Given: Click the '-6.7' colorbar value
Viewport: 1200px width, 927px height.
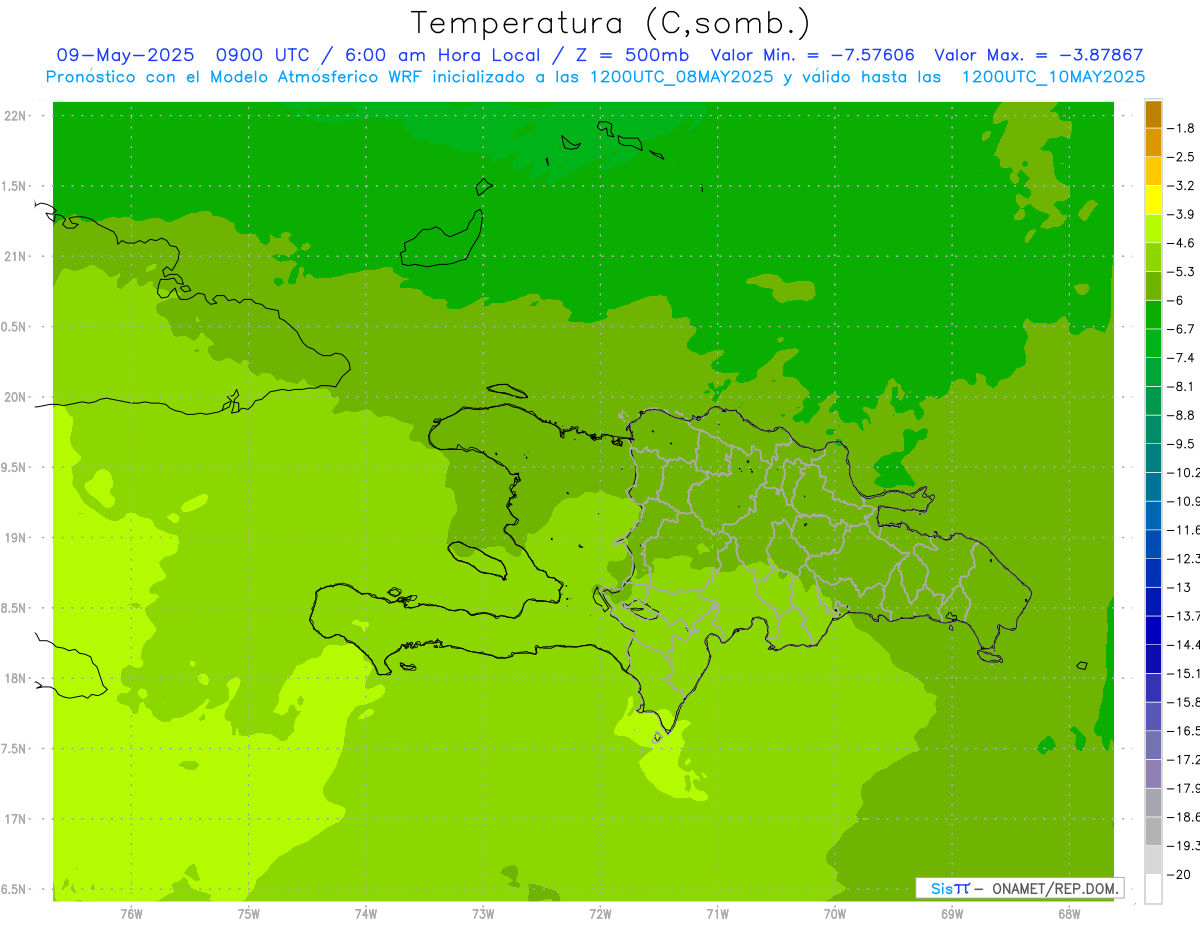Looking at the screenshot, I should pos(1182,329).
